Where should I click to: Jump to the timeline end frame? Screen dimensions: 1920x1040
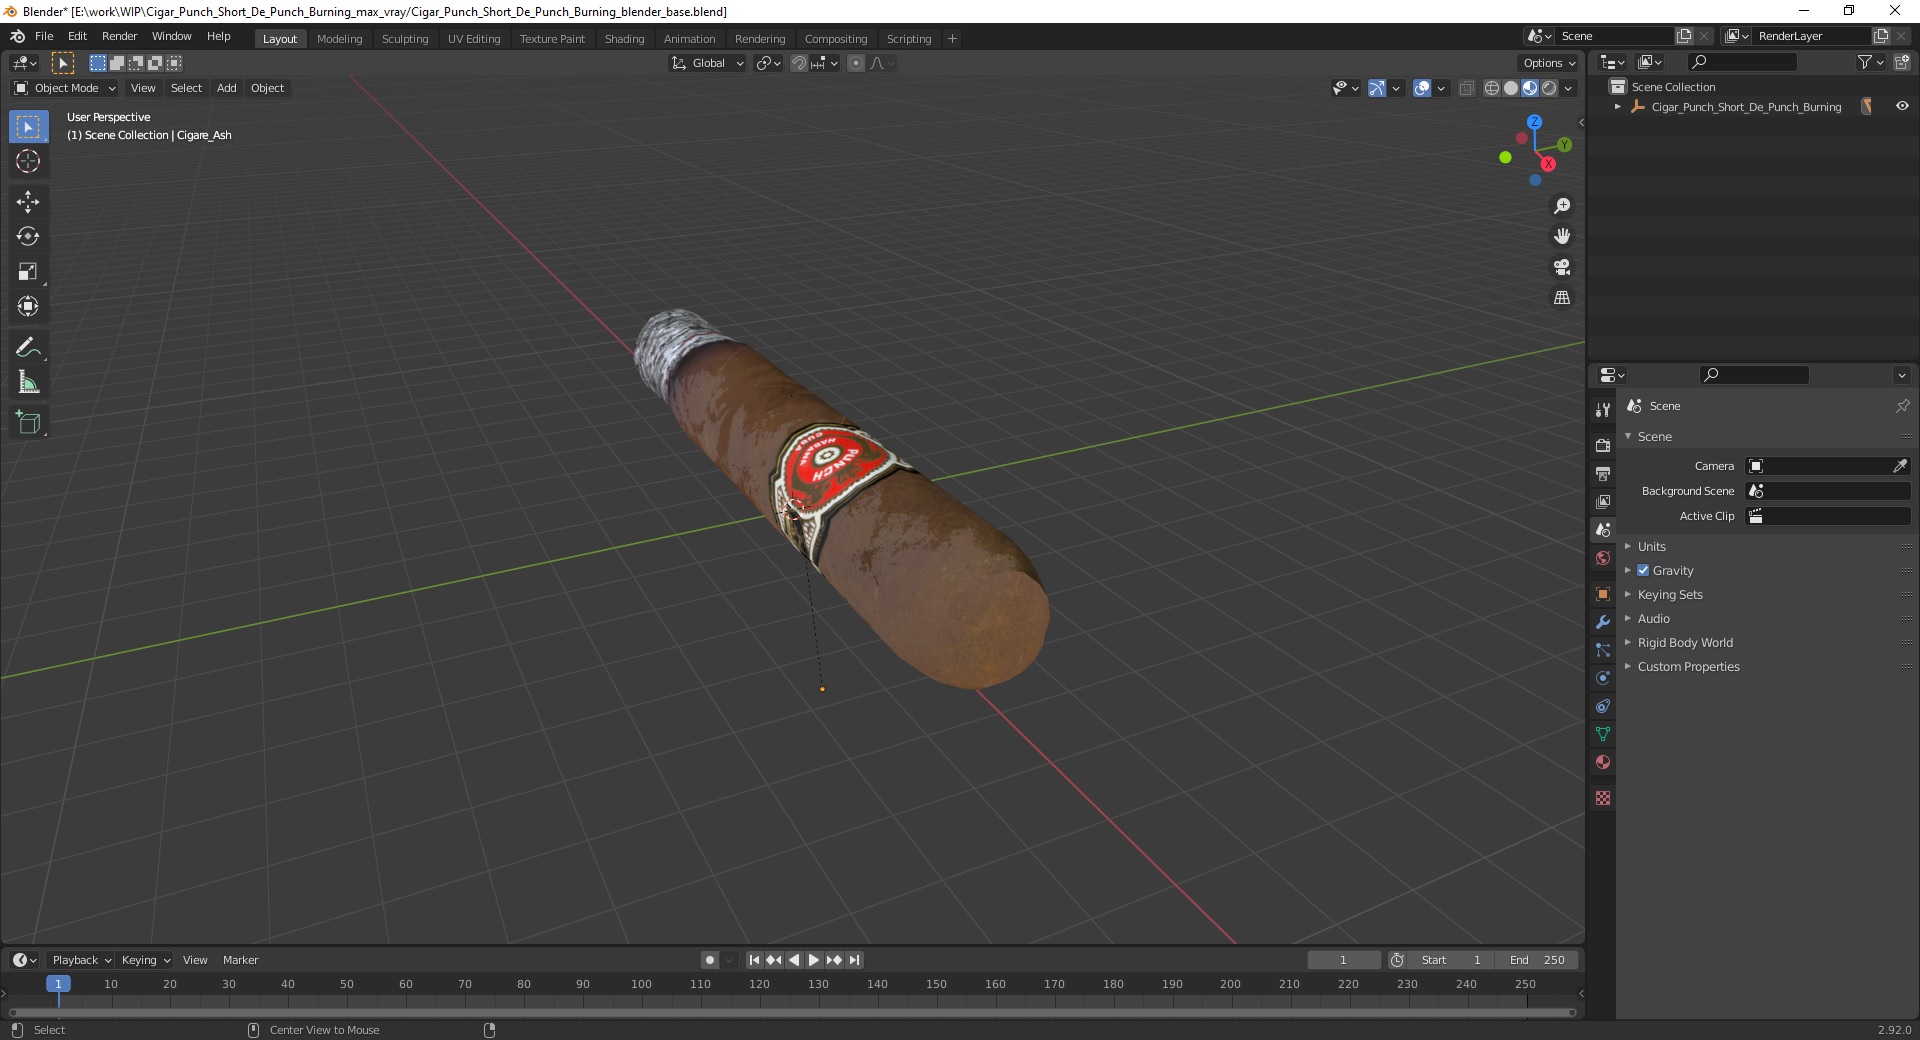point(854,960)
